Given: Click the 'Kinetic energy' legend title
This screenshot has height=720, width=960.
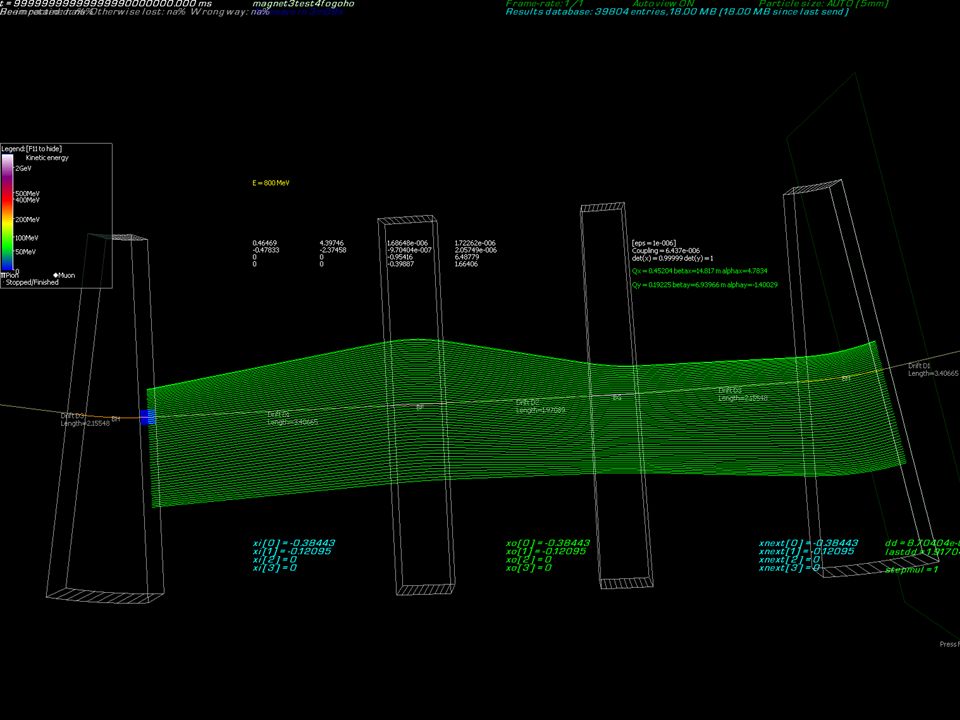Looking at the screenshot, I should 47,157.
